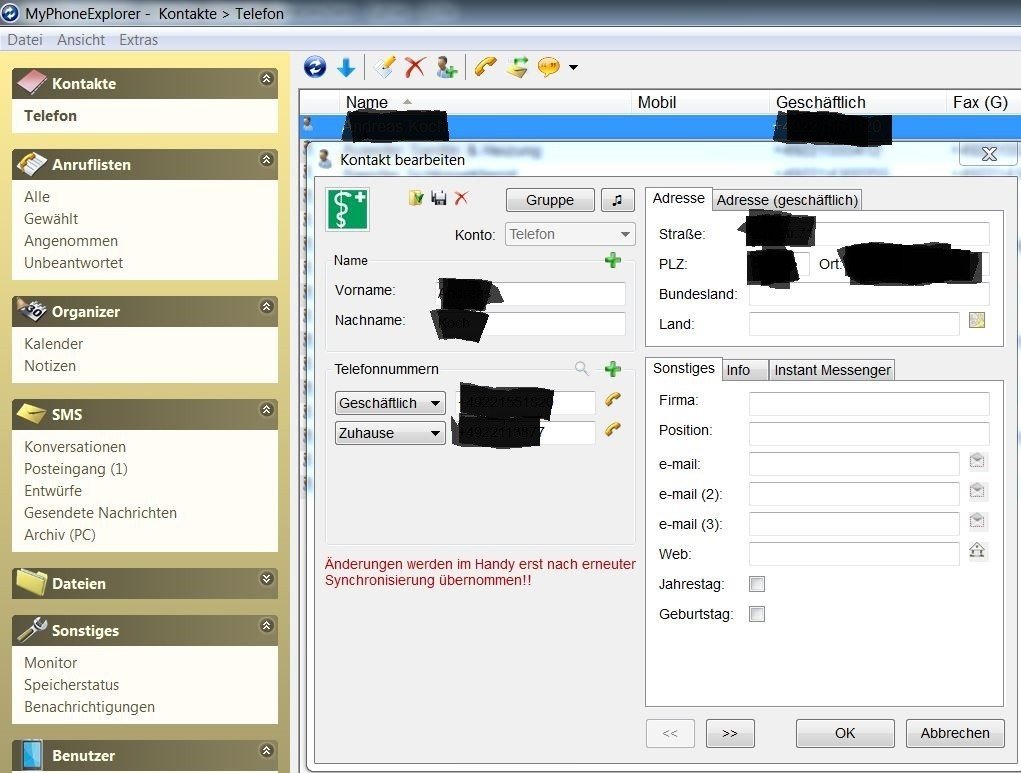Open the Konto dropdown
This screenshot has height=773, width=1021.
click(570, 234)
